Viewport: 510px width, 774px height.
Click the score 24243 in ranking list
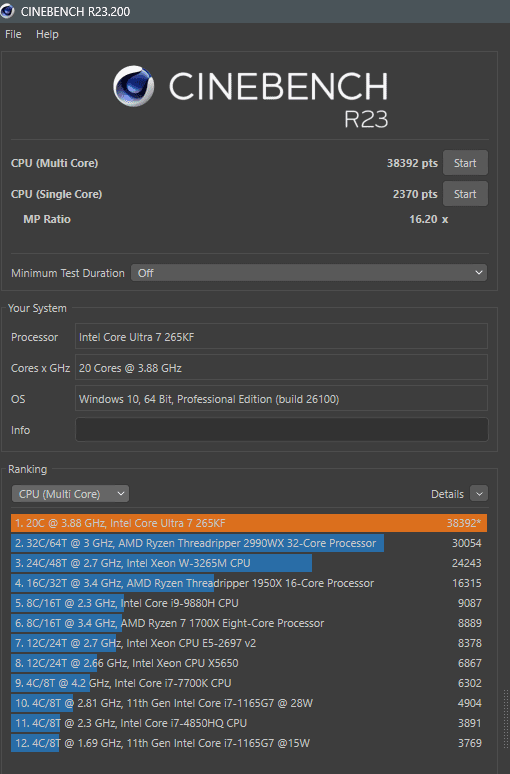coord(467,563)
